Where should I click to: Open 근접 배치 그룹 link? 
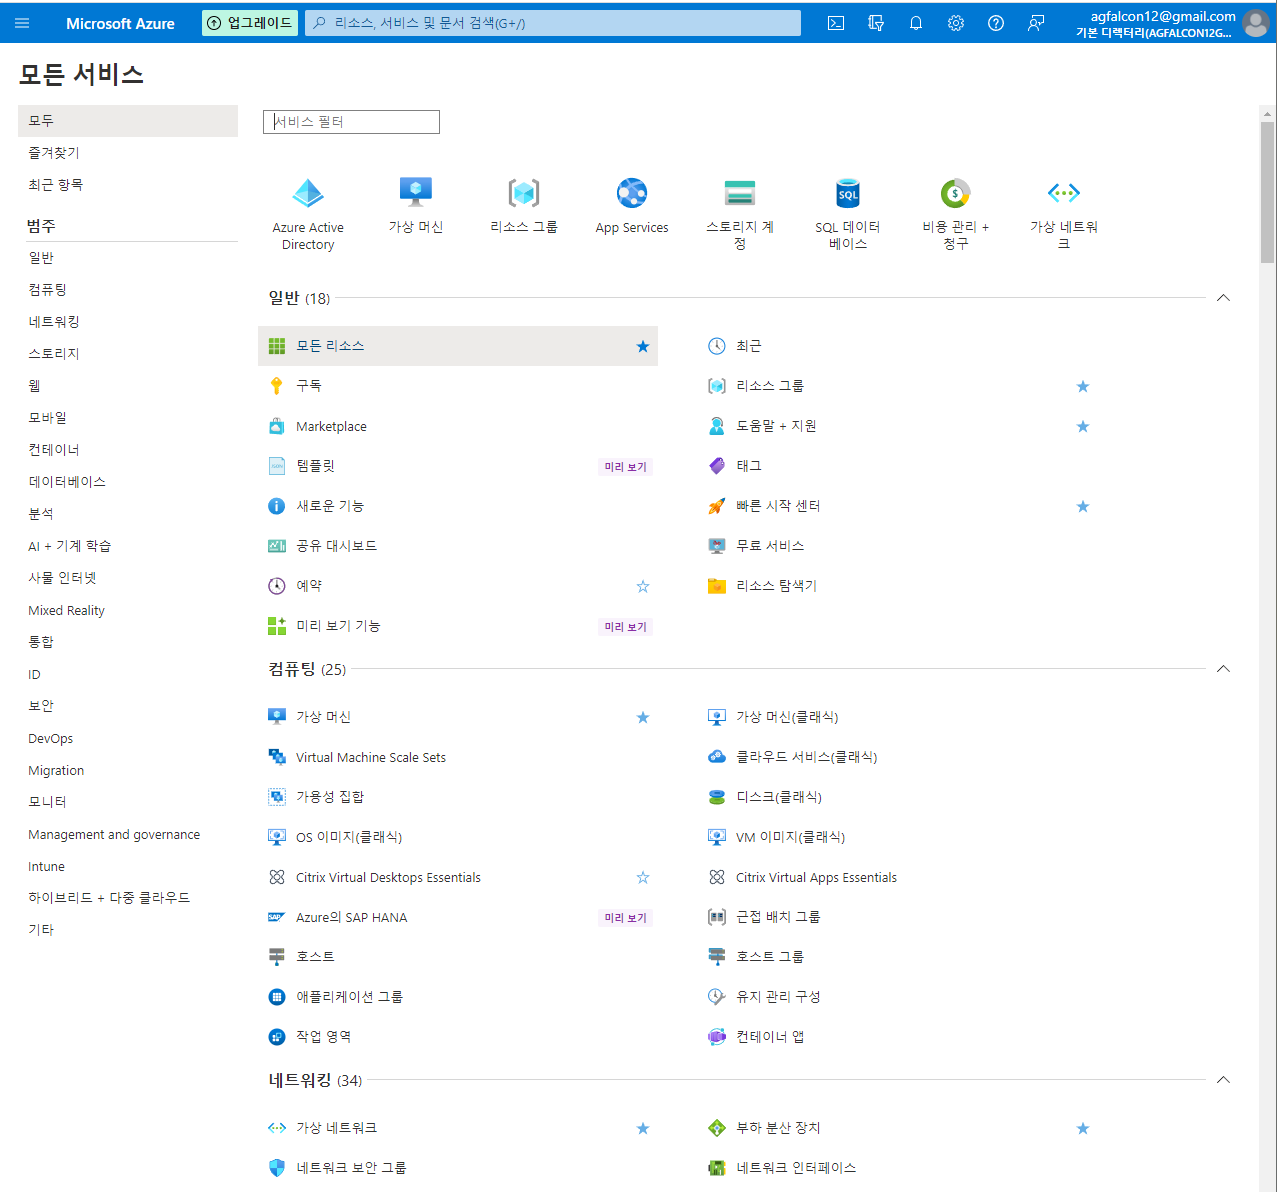coord(778,917)
